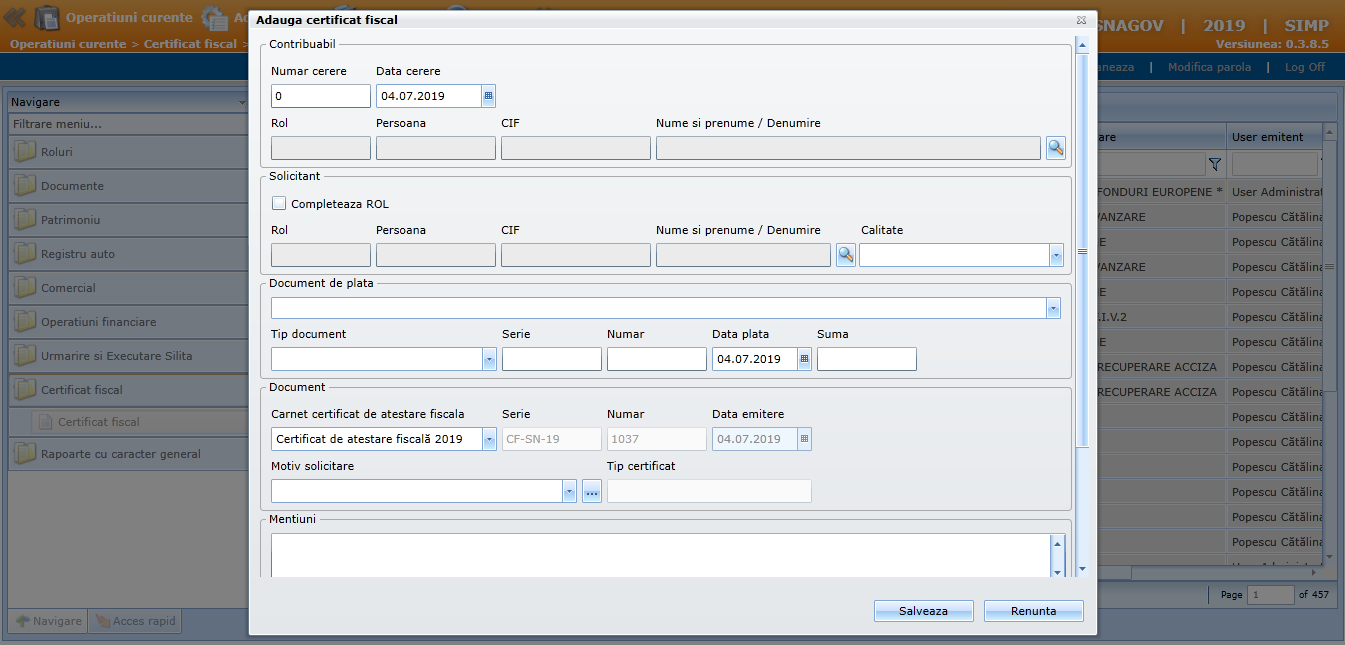Click the Renunta button
This screenshot has width=1345, height=645.
1033,611
